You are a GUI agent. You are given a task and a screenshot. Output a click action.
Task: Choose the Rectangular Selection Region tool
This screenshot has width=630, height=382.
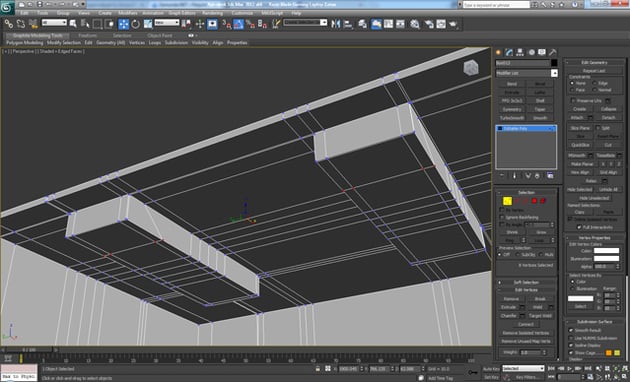tap(97, 24)
